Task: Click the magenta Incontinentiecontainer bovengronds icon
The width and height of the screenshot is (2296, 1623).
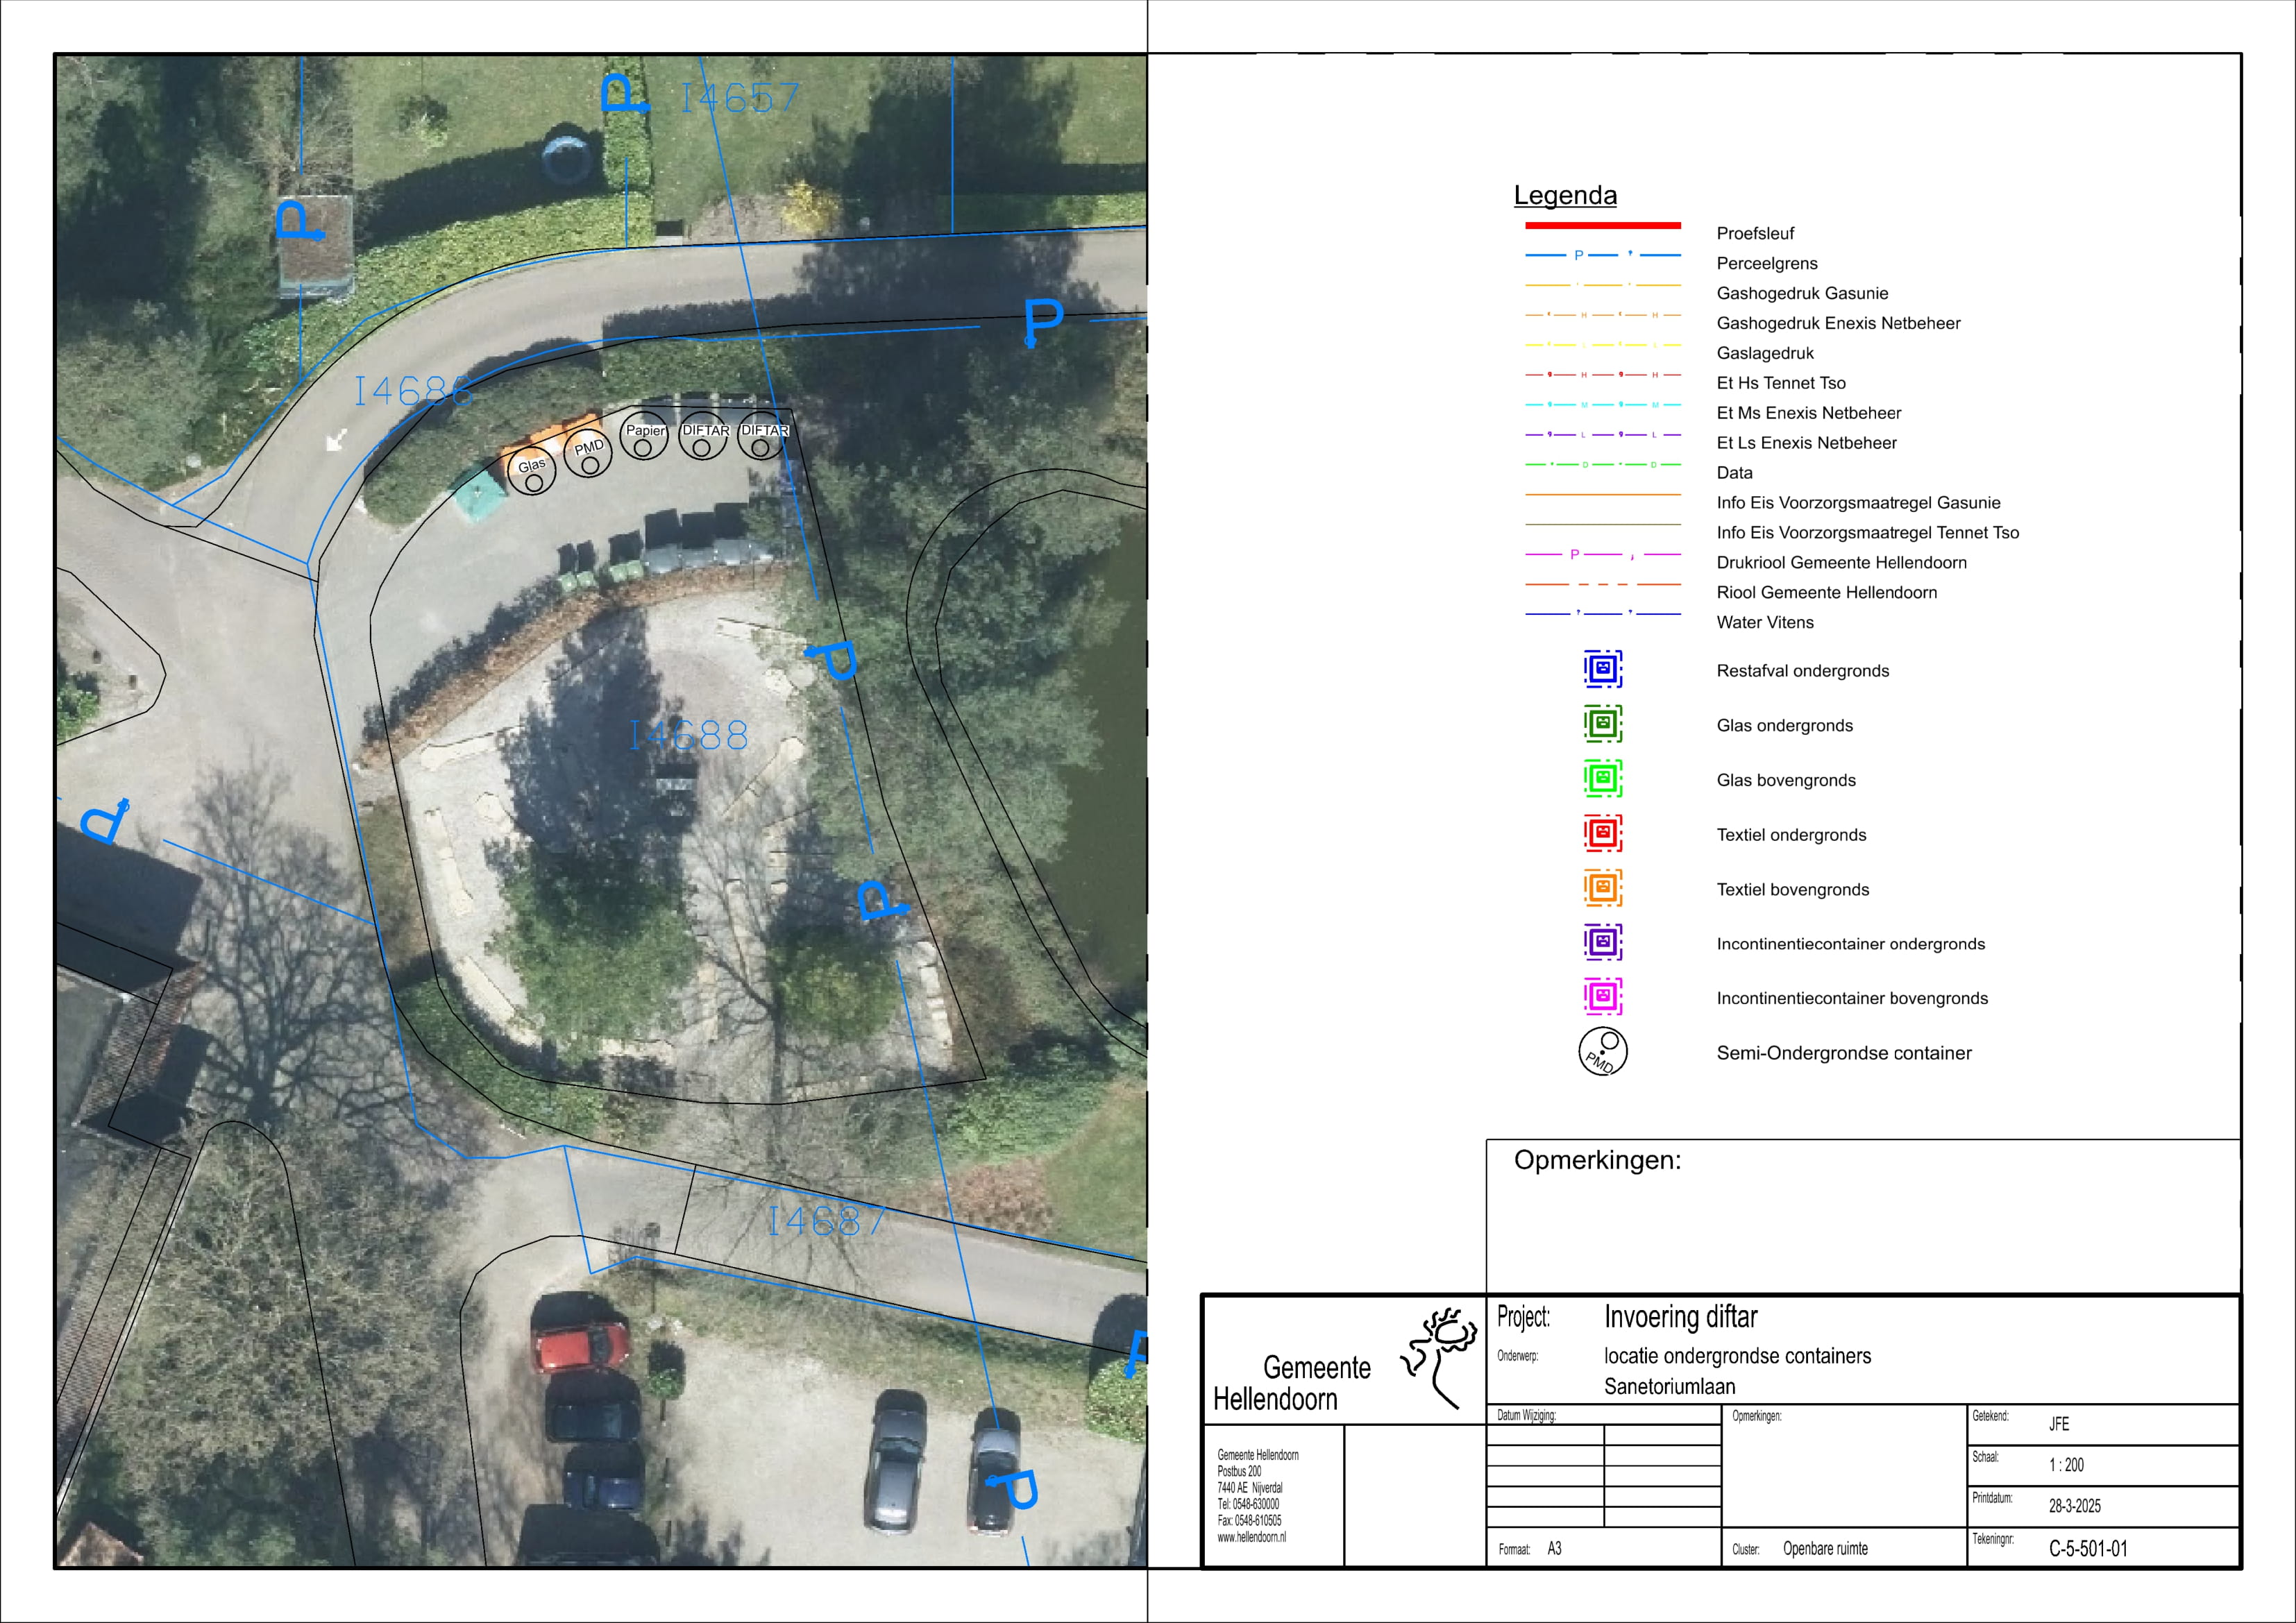Action: [1602, 997]
